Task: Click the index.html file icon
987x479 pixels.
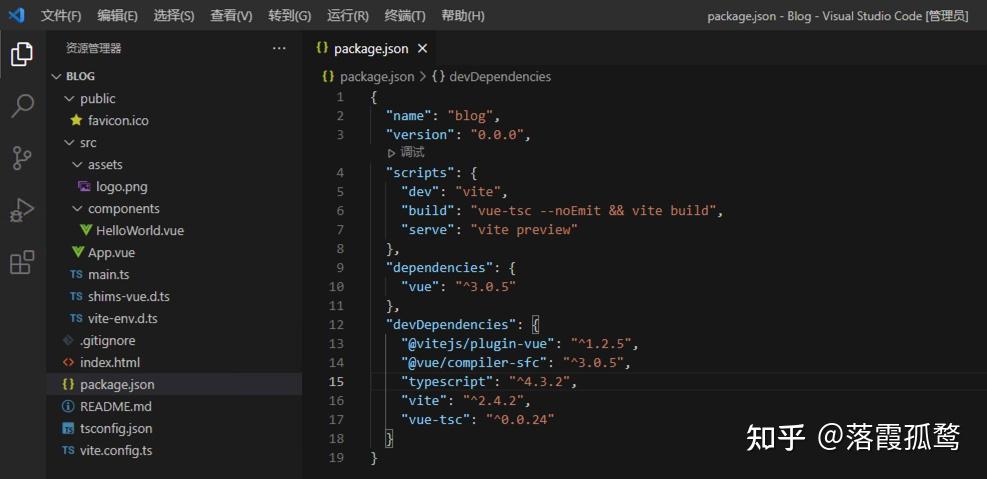Action: 69,363
